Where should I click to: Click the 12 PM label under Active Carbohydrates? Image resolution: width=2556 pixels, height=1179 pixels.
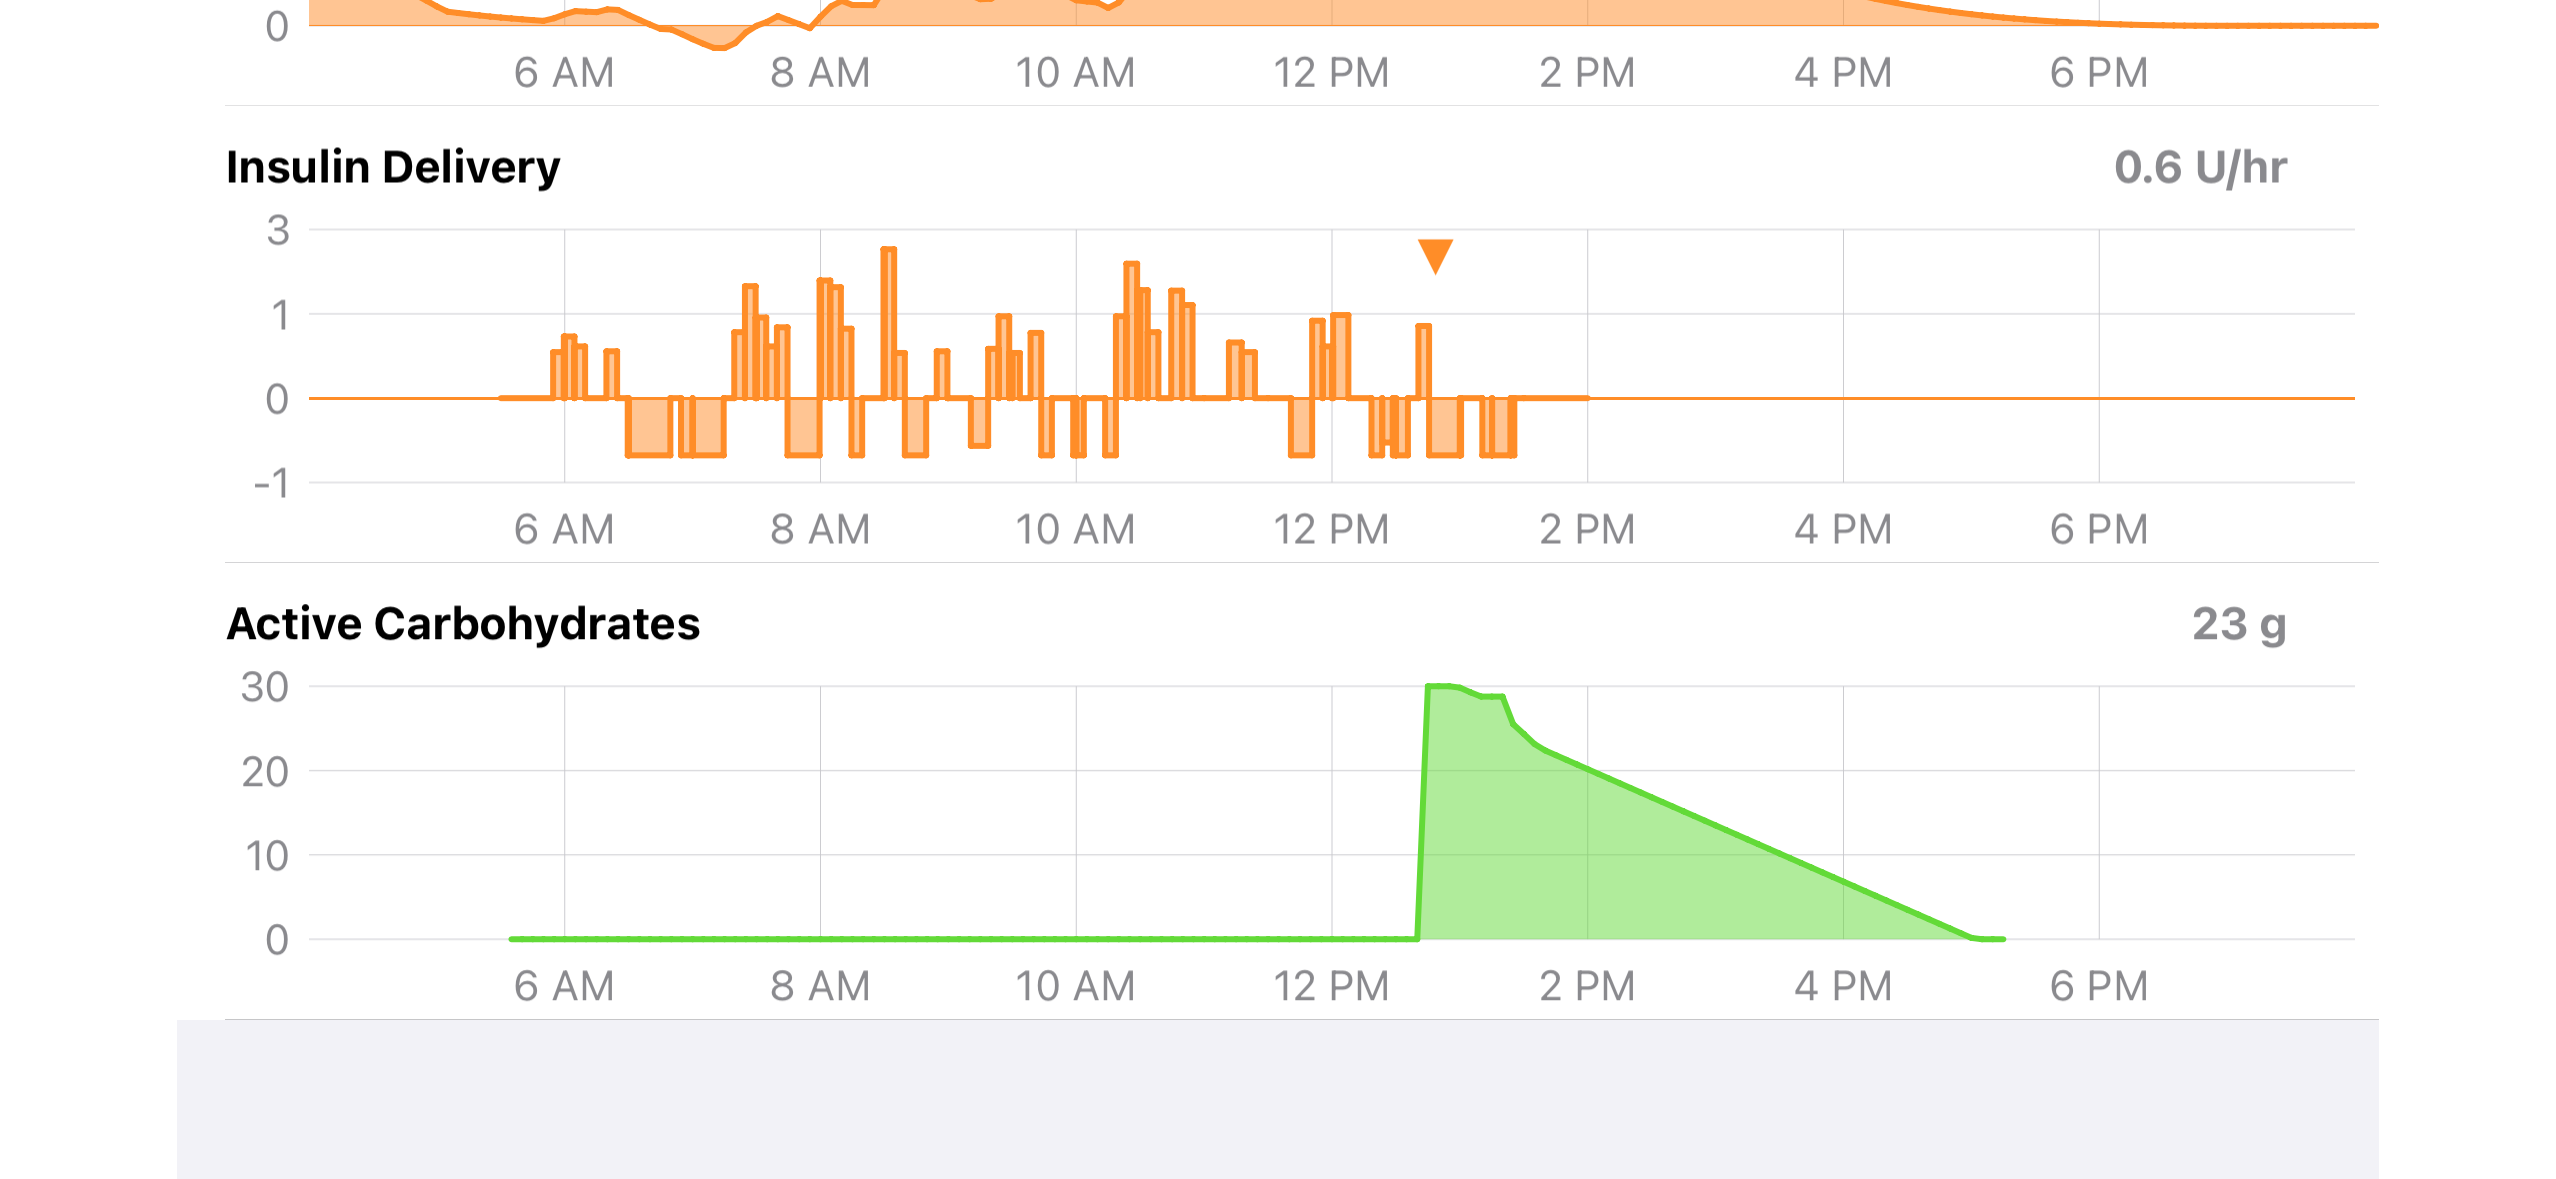[1331, 986]
